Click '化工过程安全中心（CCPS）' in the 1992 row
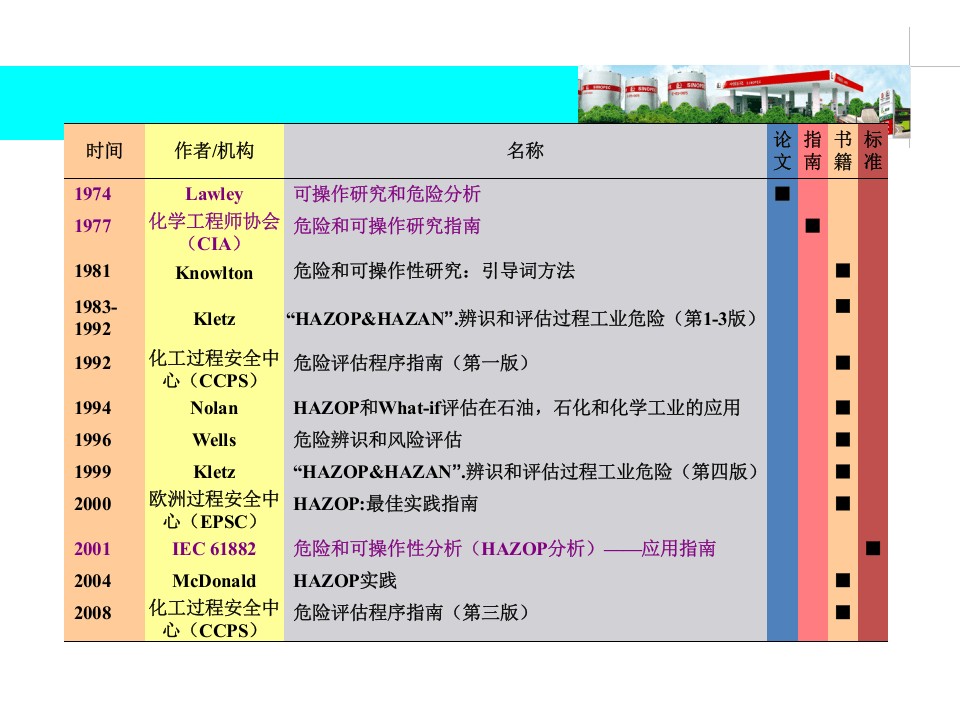The height and width of the screenshot is (720, 960). pyautogui.click(x=214, y=369)
